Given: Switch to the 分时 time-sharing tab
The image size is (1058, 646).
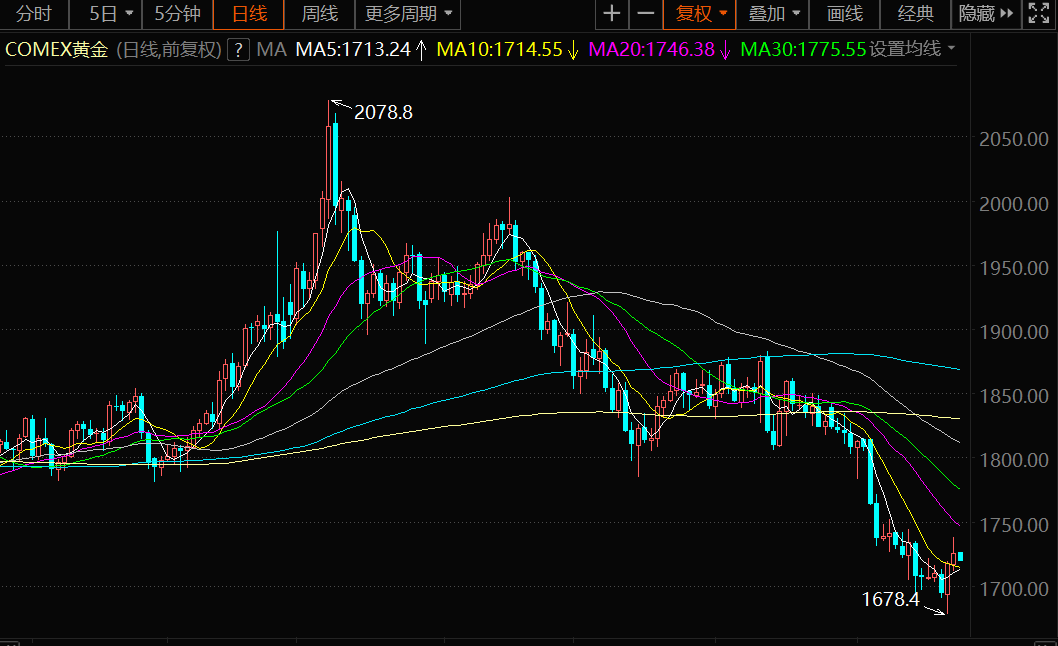Looking at the screenshot, I should (33, 14).
